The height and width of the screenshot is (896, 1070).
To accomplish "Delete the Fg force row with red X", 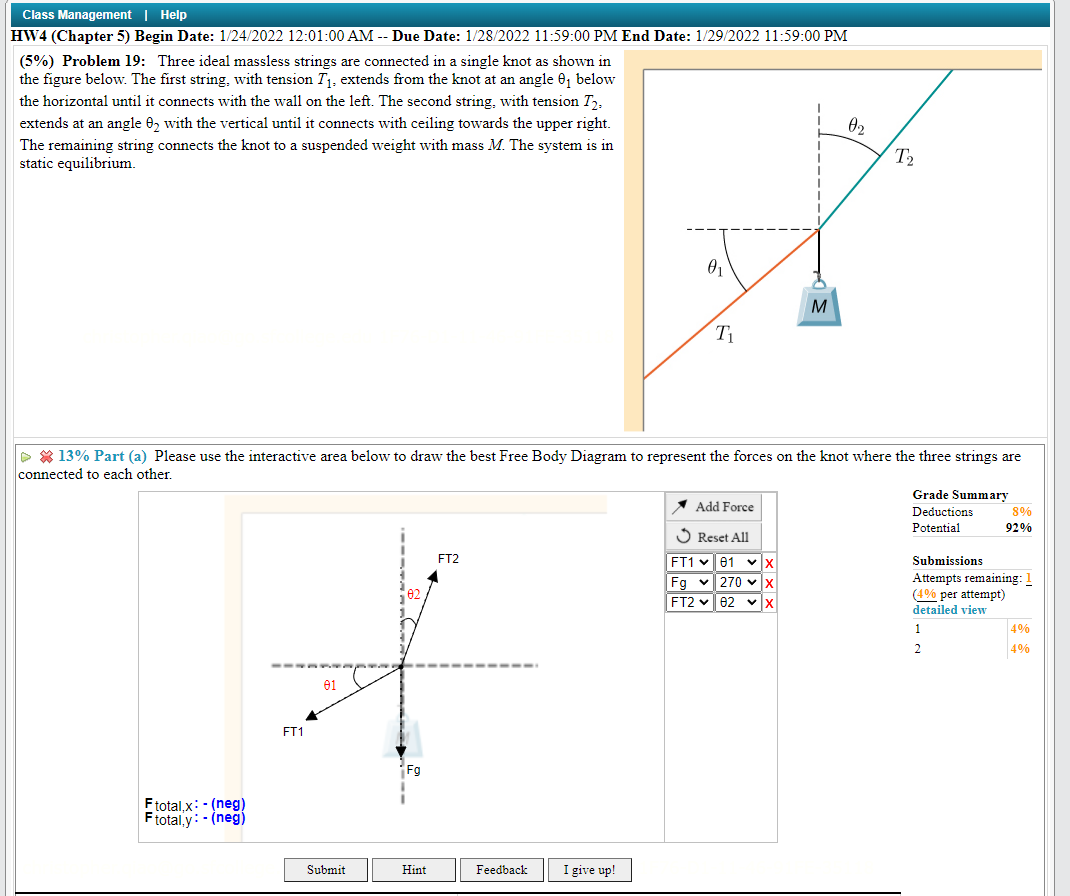I will (769, 582).
